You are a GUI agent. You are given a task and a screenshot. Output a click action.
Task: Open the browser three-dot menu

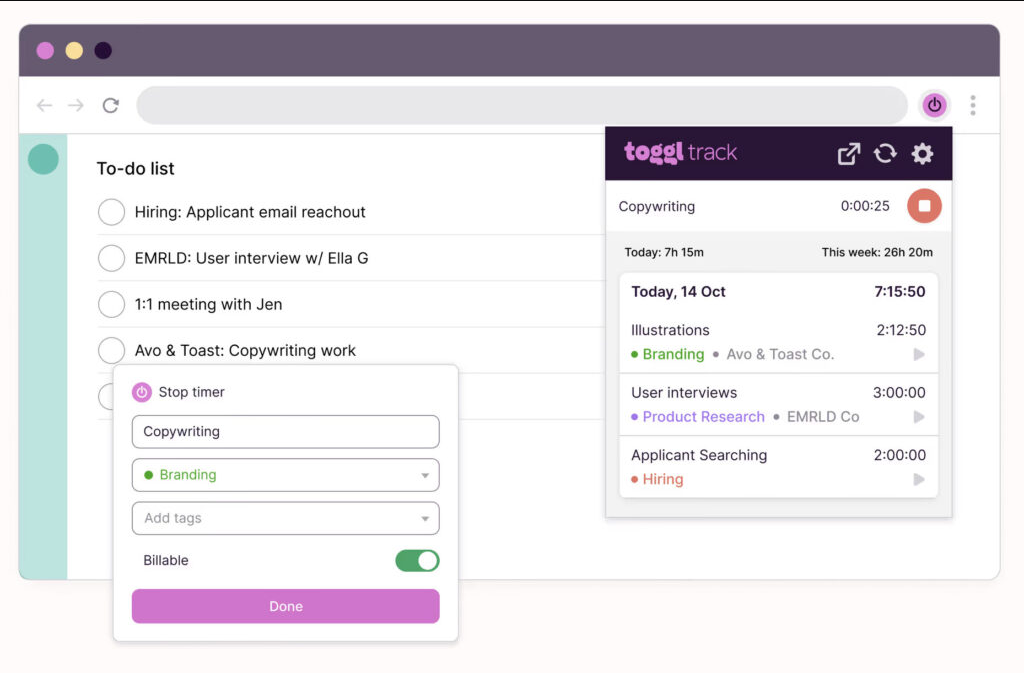pos(973,105)
